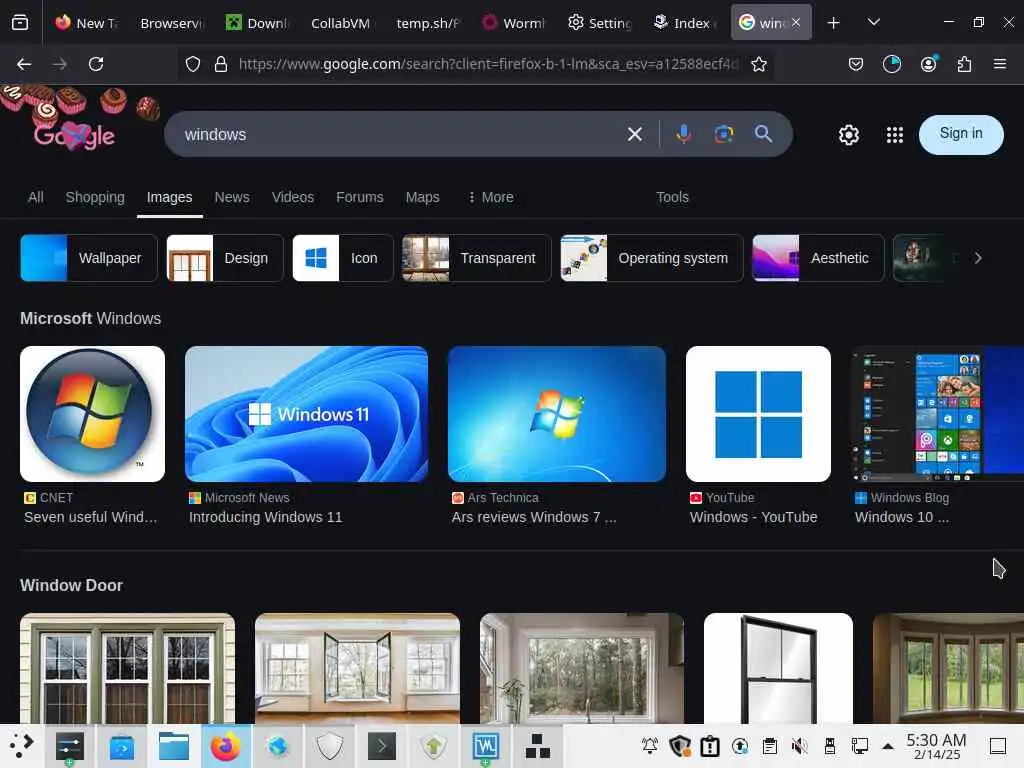Switch to the CollabVM tab
This screenshot has height=768, width=1024.
tap(340, 23)
